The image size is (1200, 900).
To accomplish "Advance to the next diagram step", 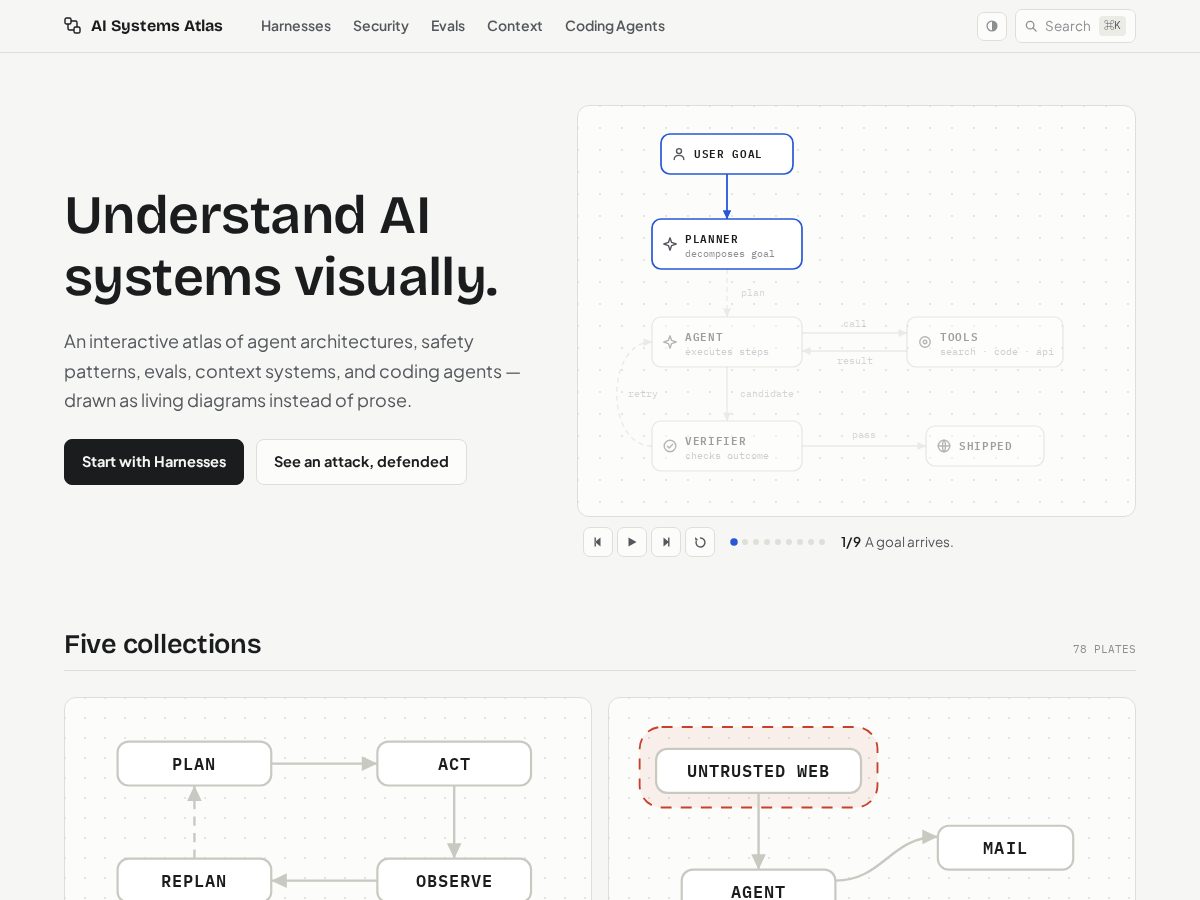I will pos(666,542).
